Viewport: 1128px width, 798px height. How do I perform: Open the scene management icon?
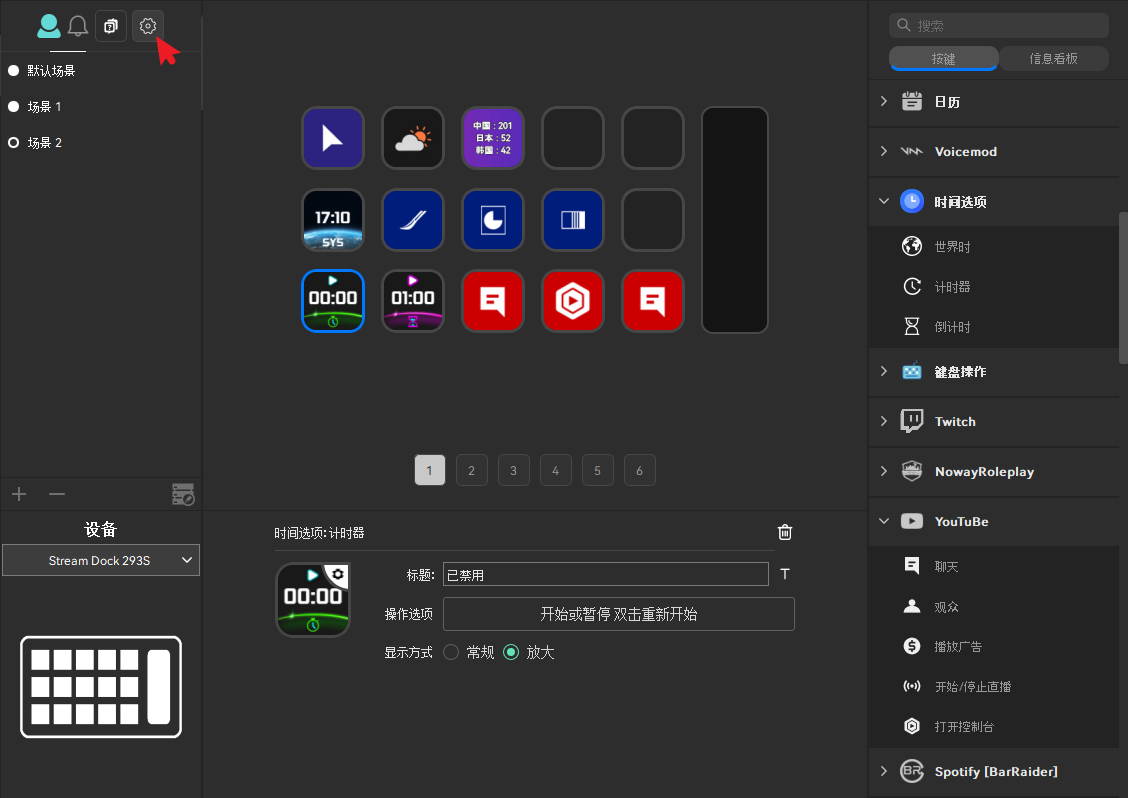pyautogui.click(x=183, y=494)
